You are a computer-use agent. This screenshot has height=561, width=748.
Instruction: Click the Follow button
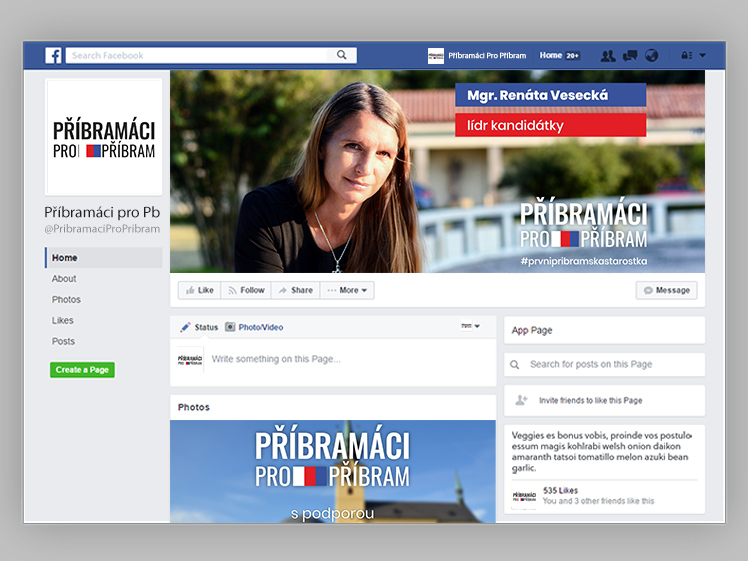[x=246, y=290]
